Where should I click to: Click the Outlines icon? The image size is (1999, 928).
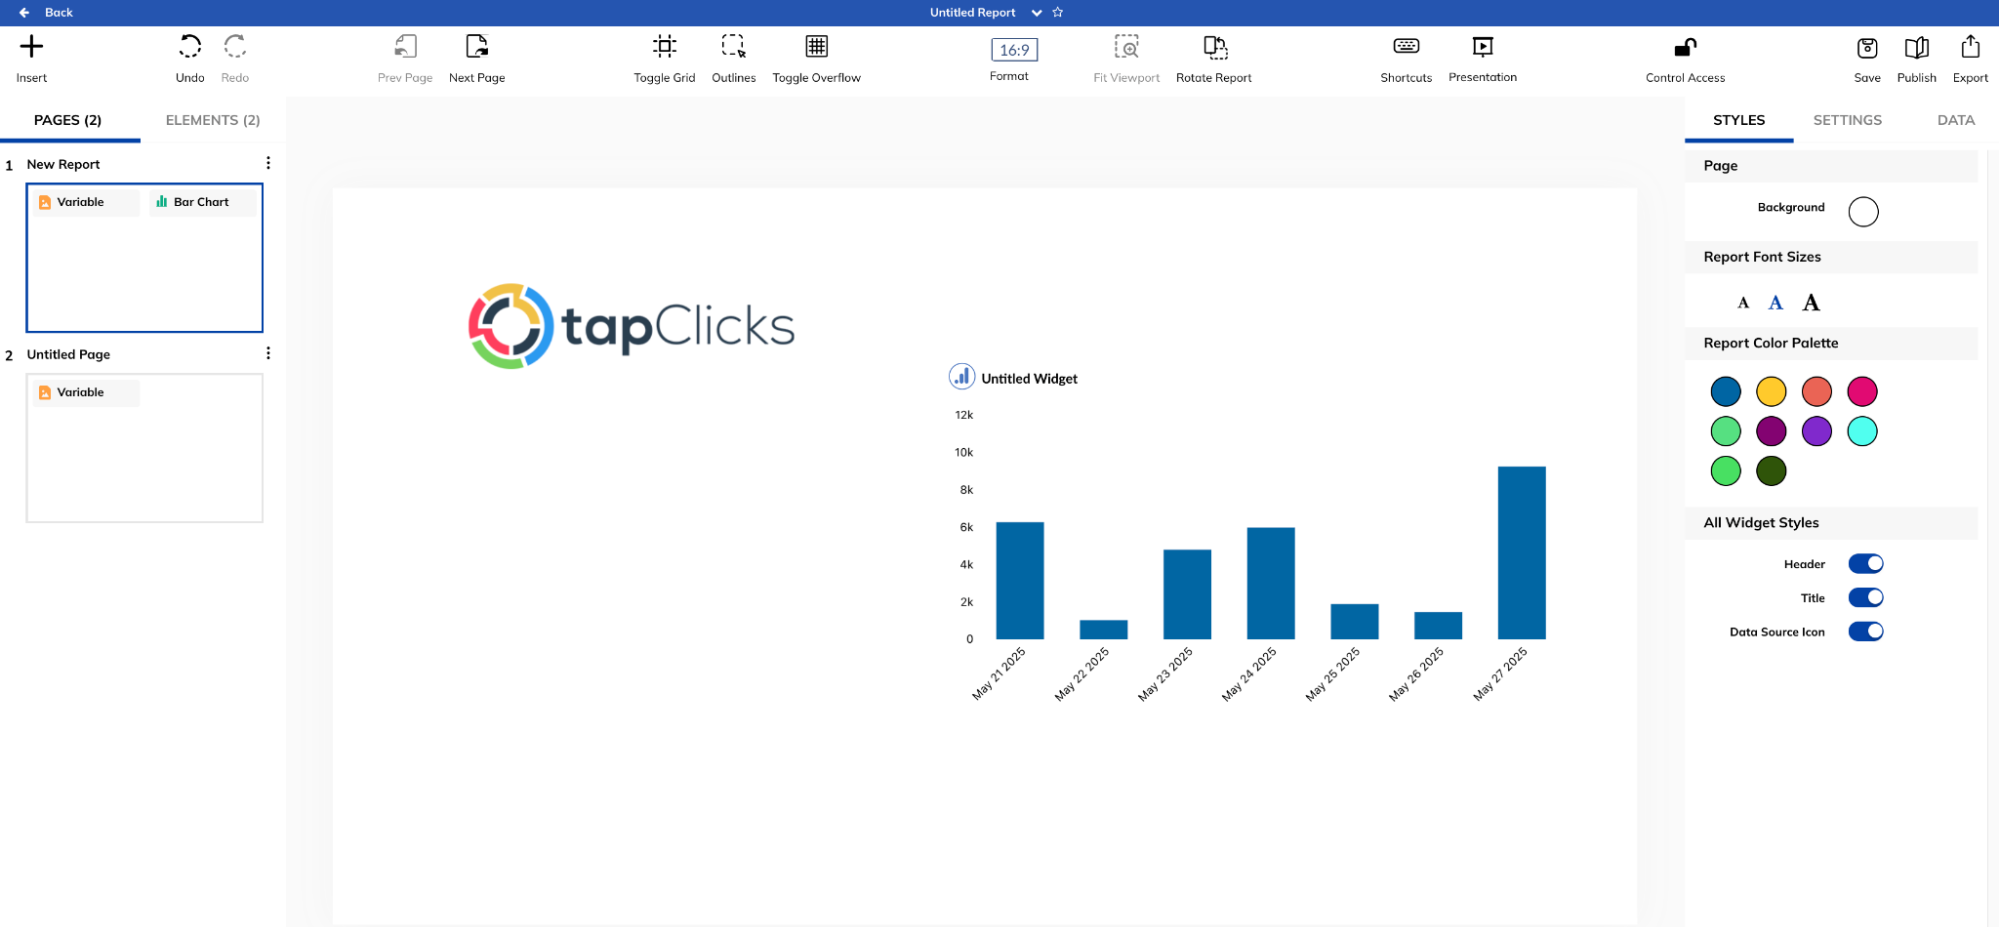[x=733, y=46]
